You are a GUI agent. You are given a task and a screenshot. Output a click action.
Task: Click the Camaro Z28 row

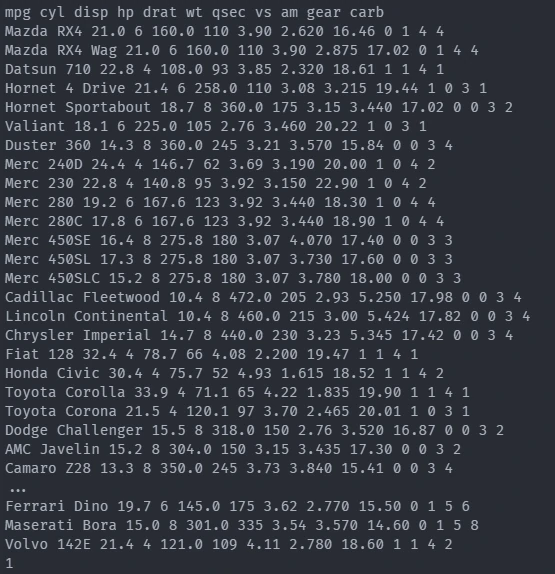coord(229,469)
